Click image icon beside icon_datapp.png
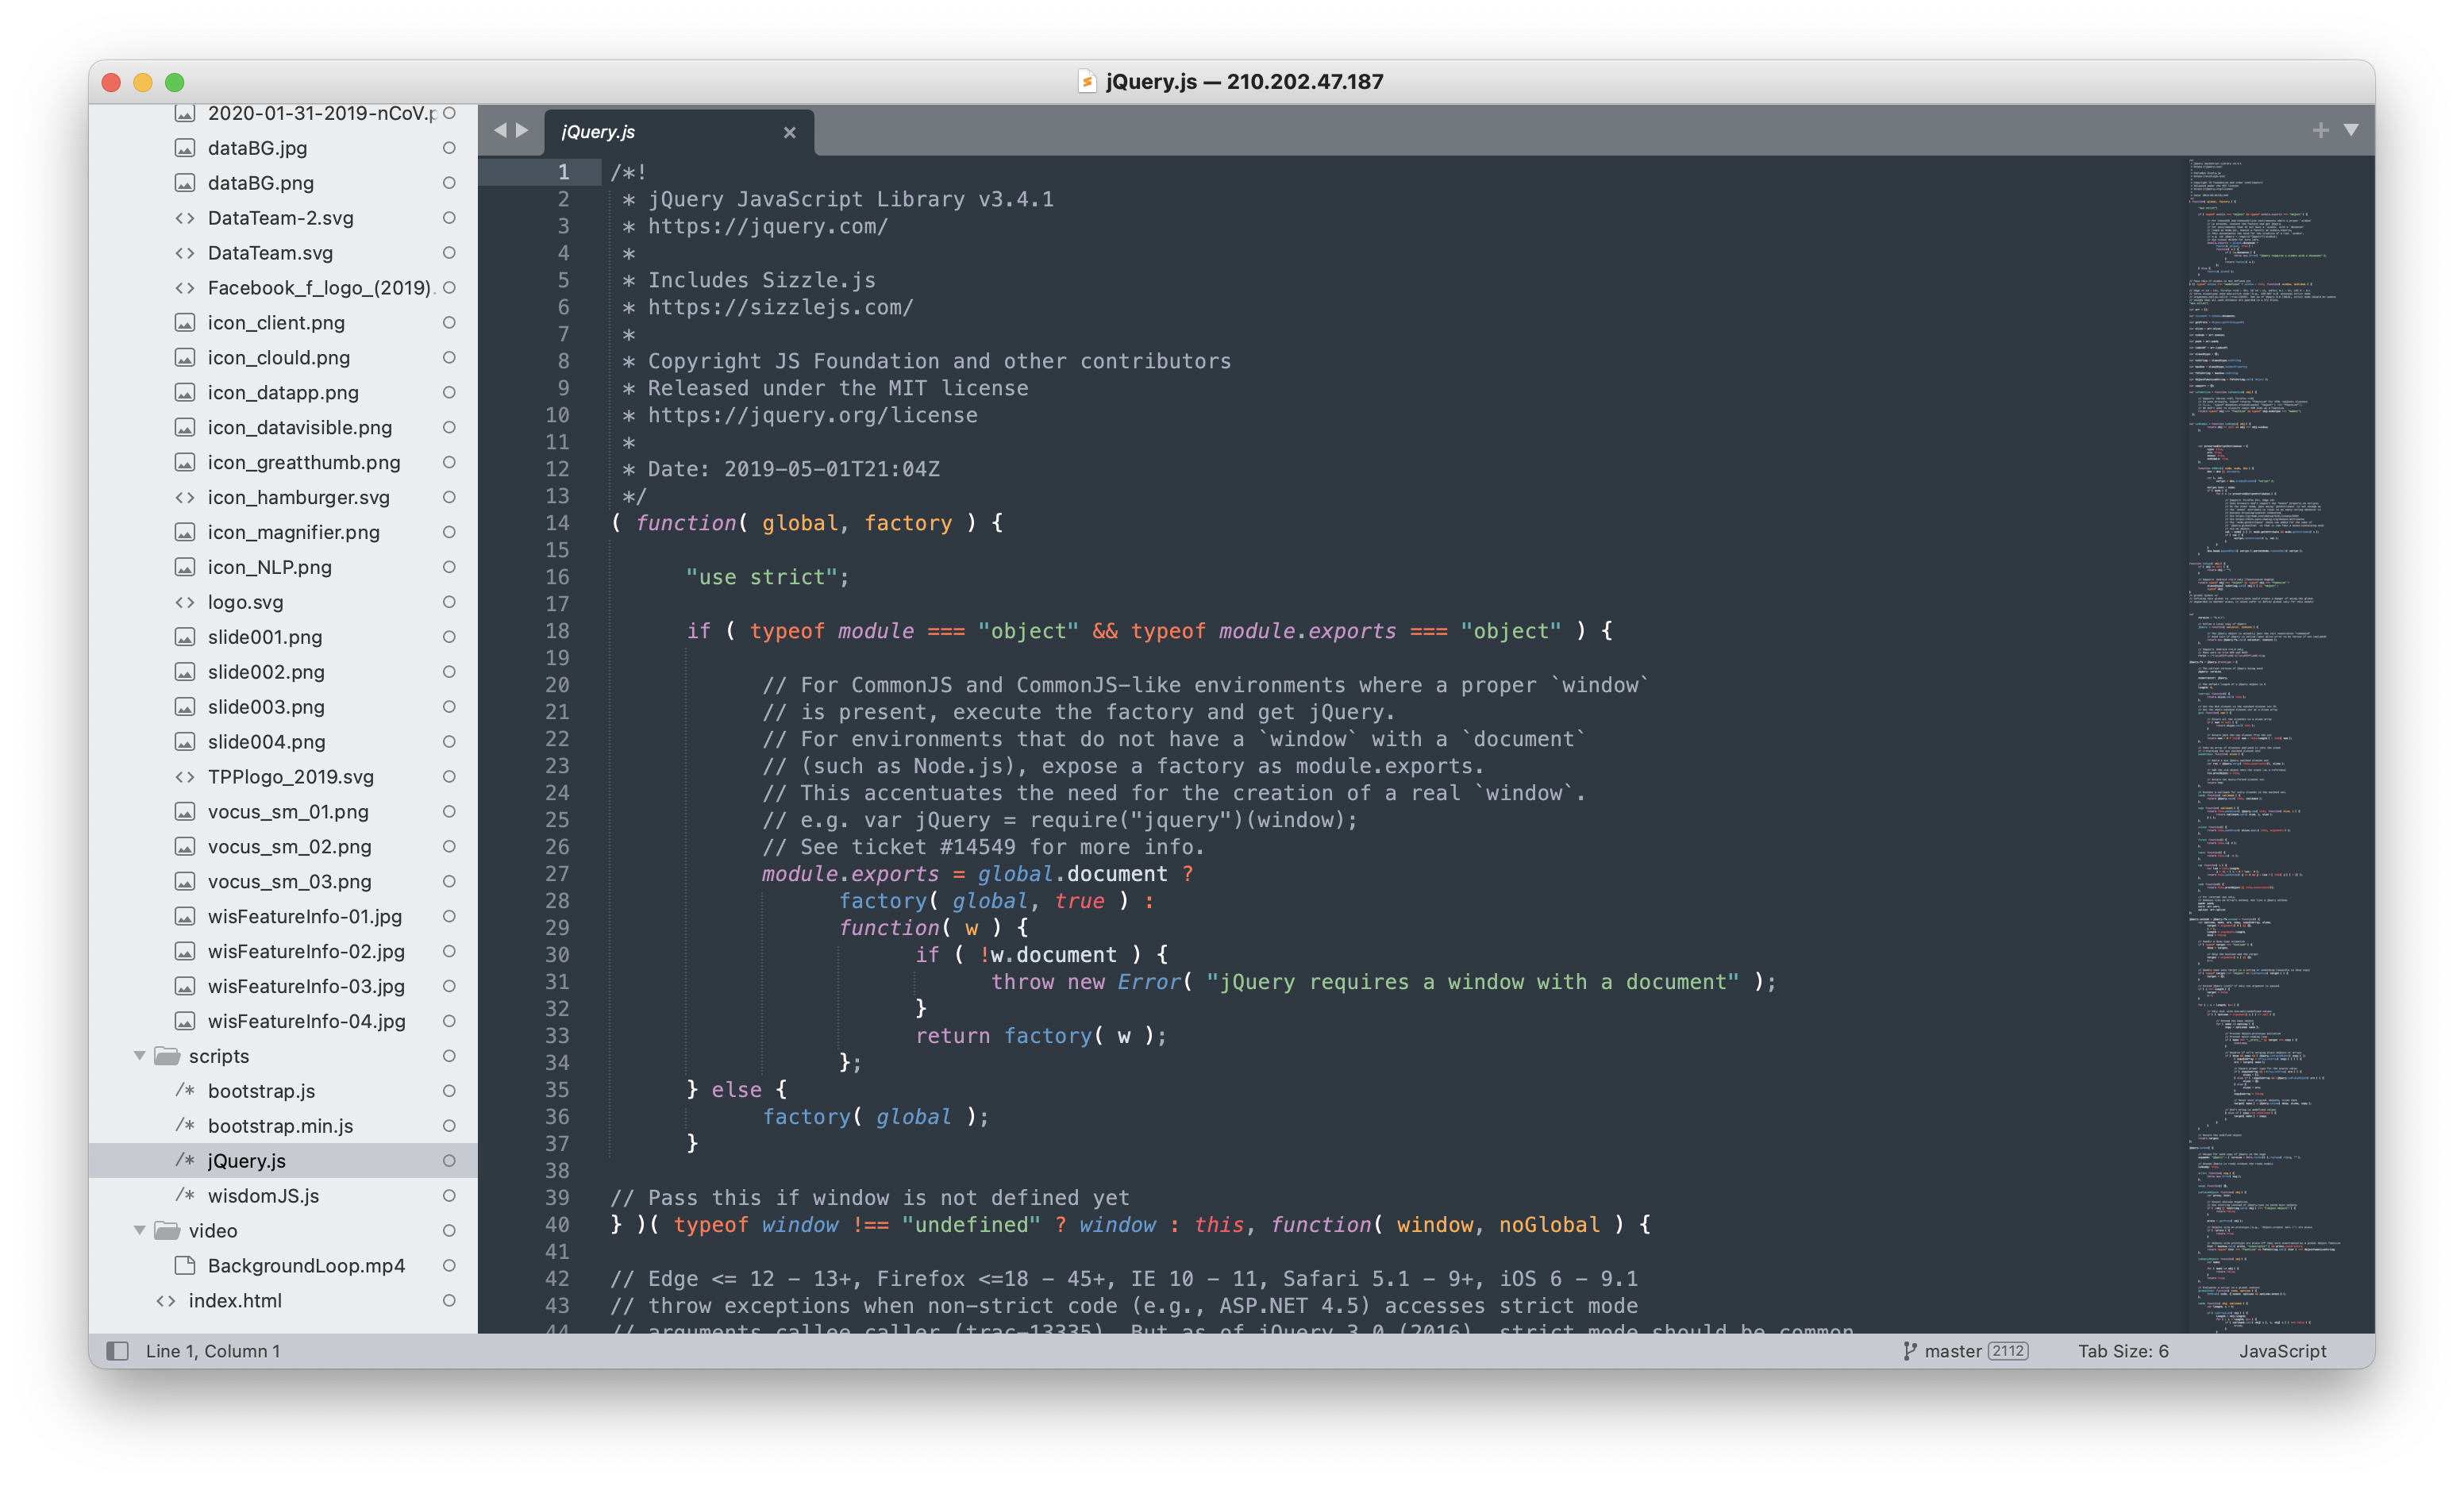Image resolution: width=2464 pixels, height=1486 pixels. click(185, 393)
